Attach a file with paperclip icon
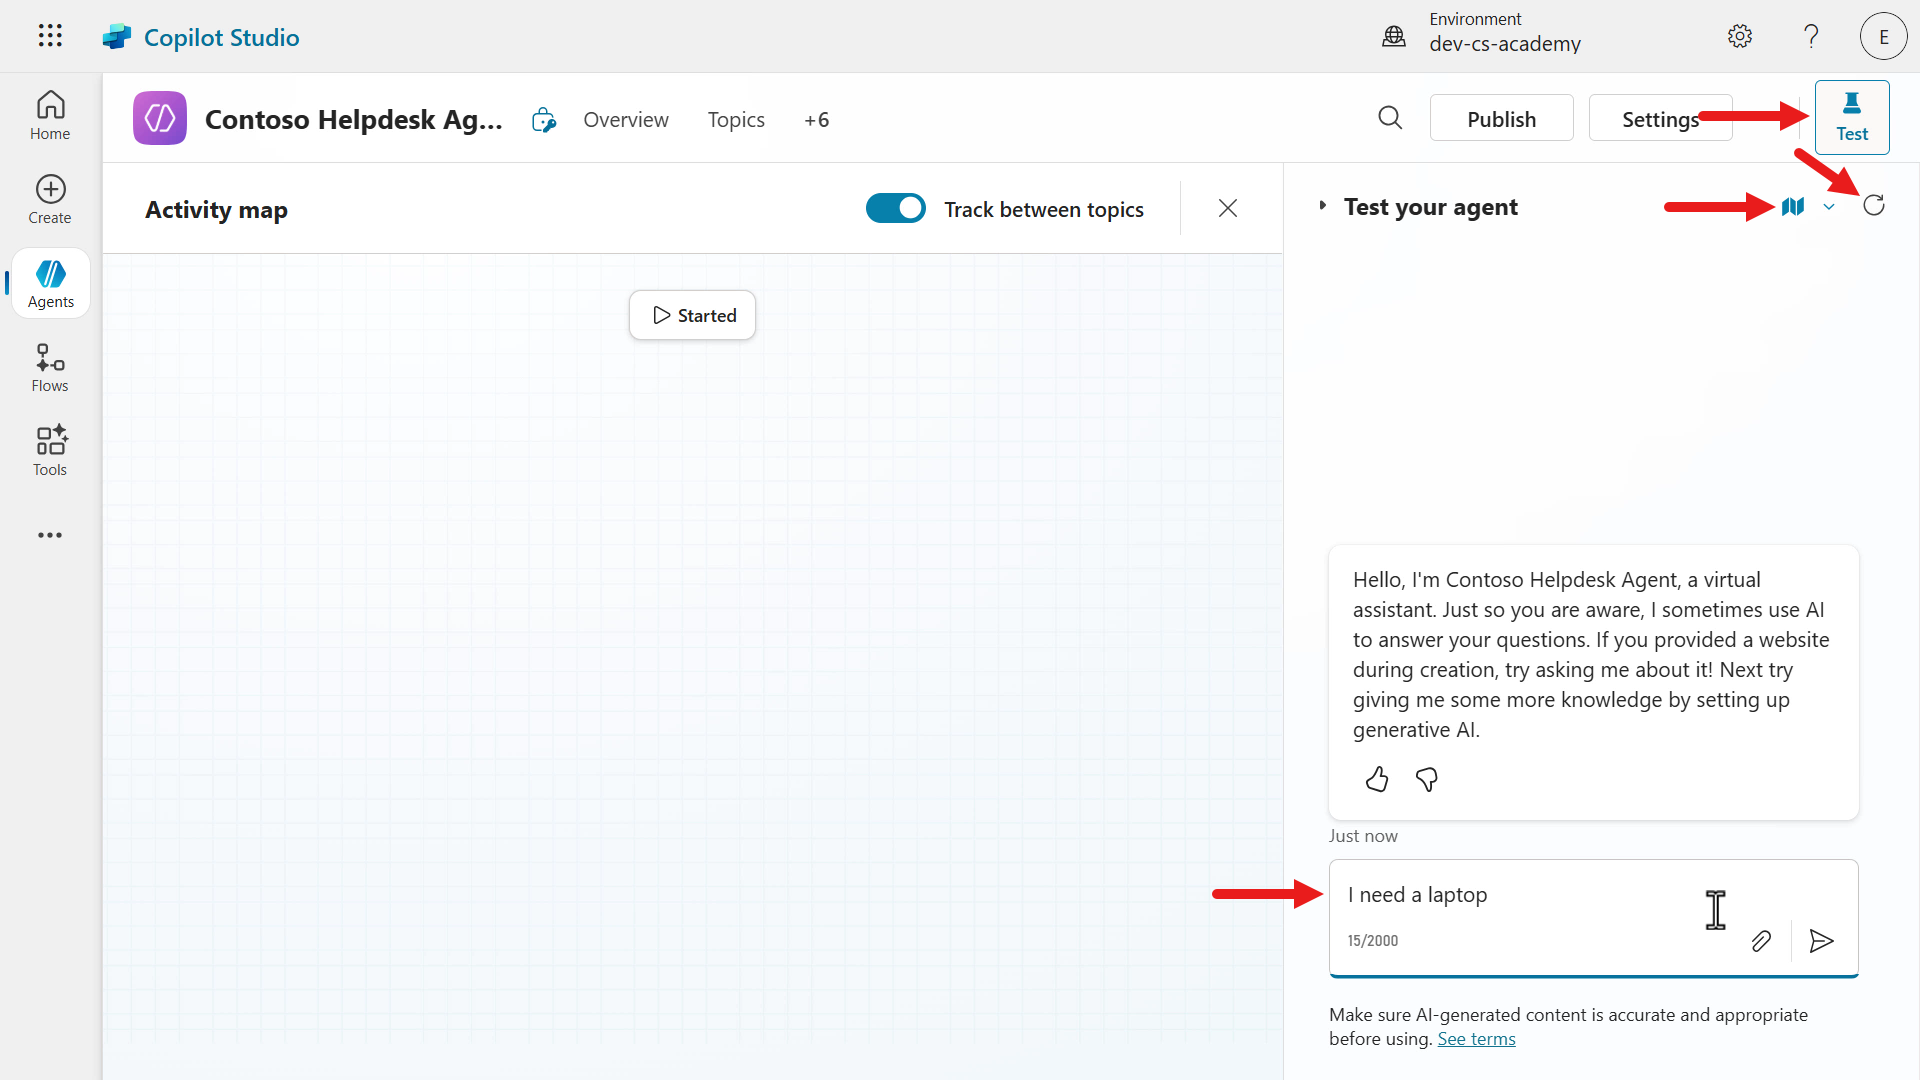Image resolution: width=1920 pixels, height=1080 pixels. [1761, 941]
